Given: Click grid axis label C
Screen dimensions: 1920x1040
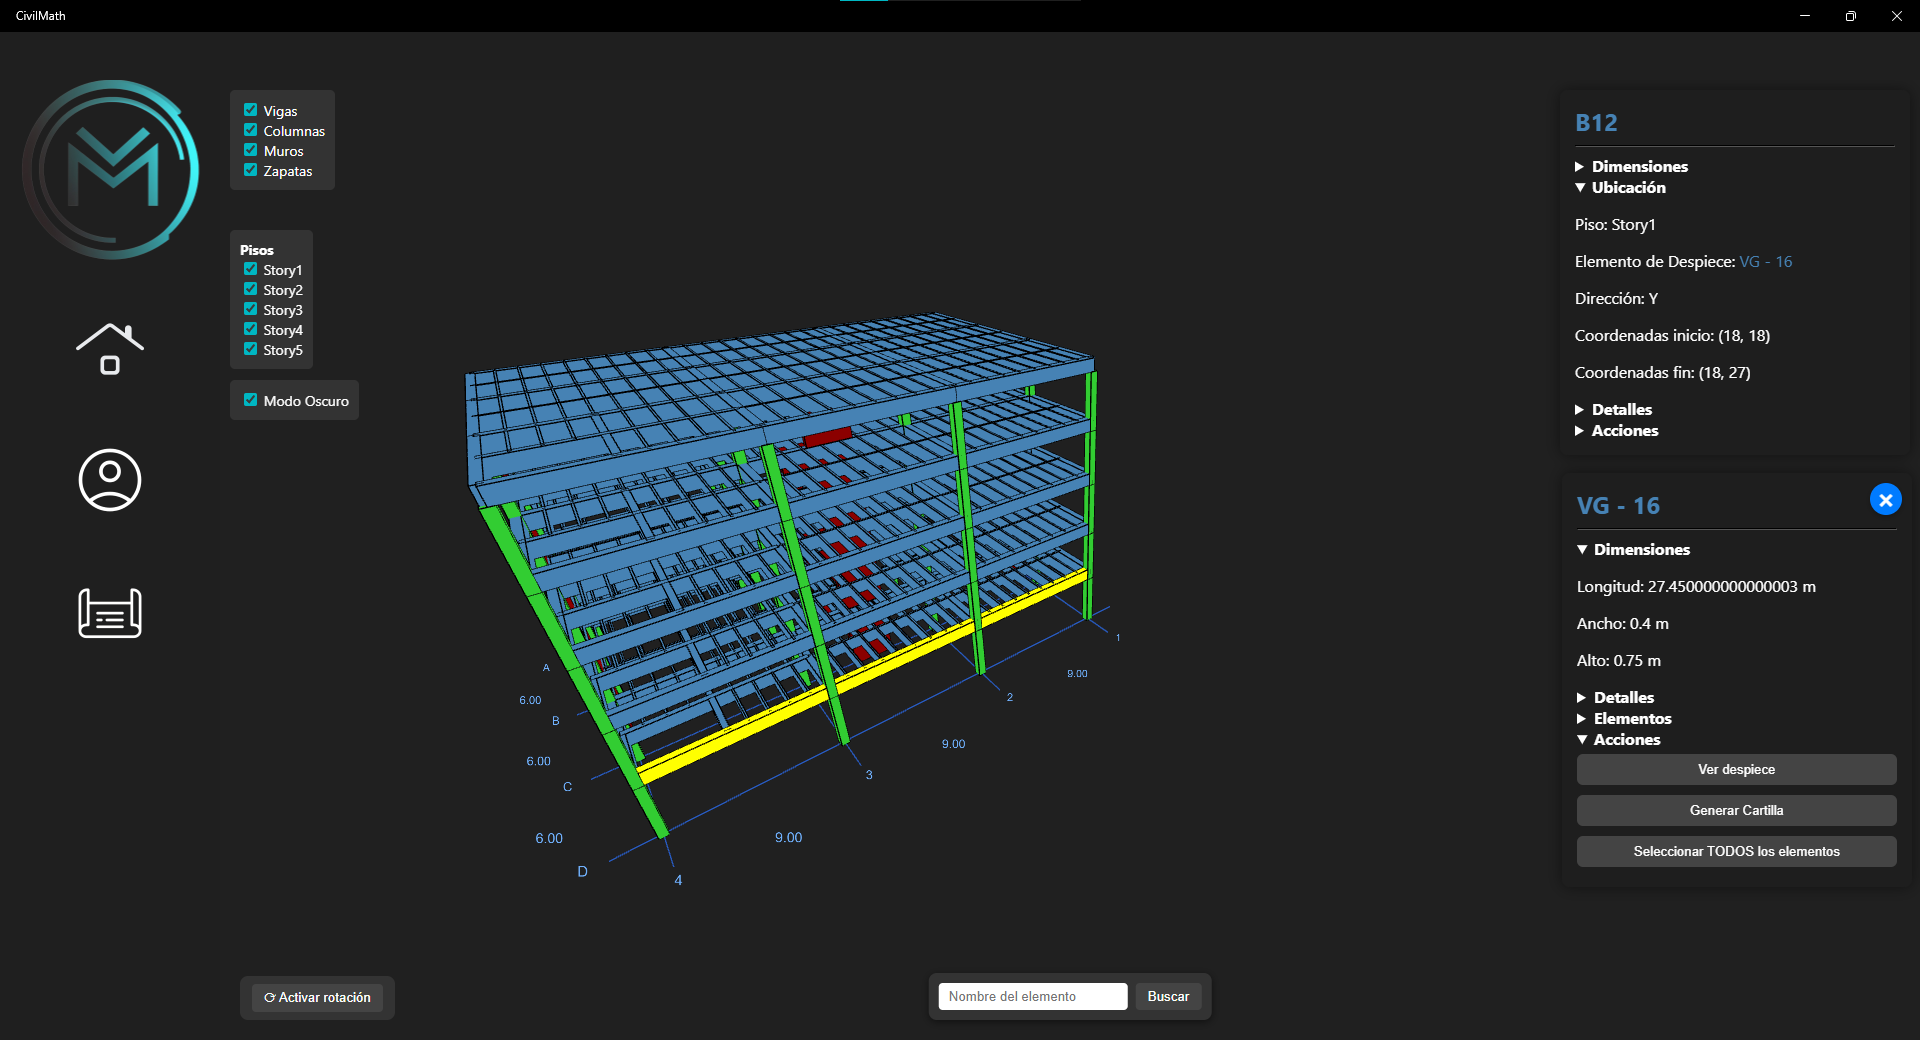Looking at the screenshot, I should 567,787.
